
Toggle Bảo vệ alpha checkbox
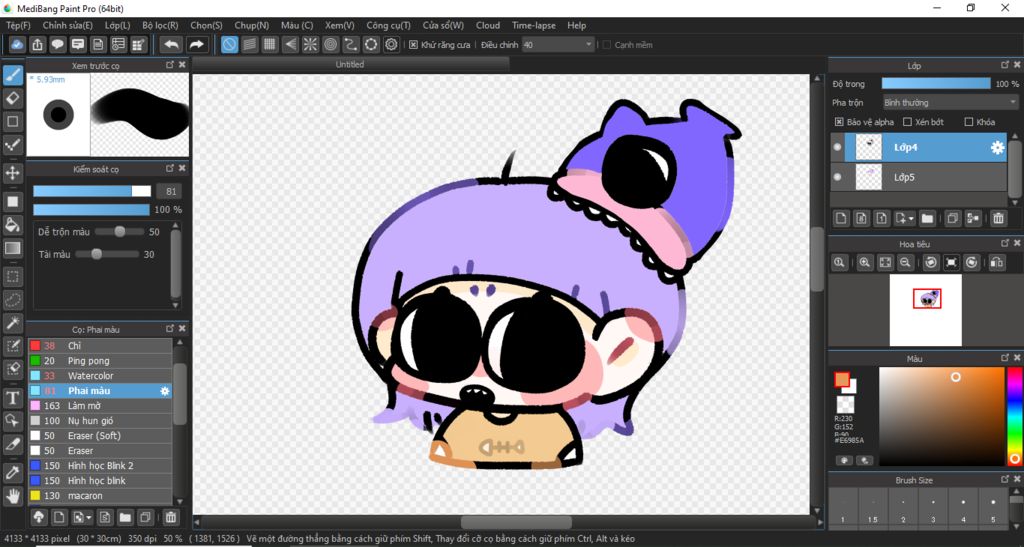pyautogui.click(x=839, y=122)
